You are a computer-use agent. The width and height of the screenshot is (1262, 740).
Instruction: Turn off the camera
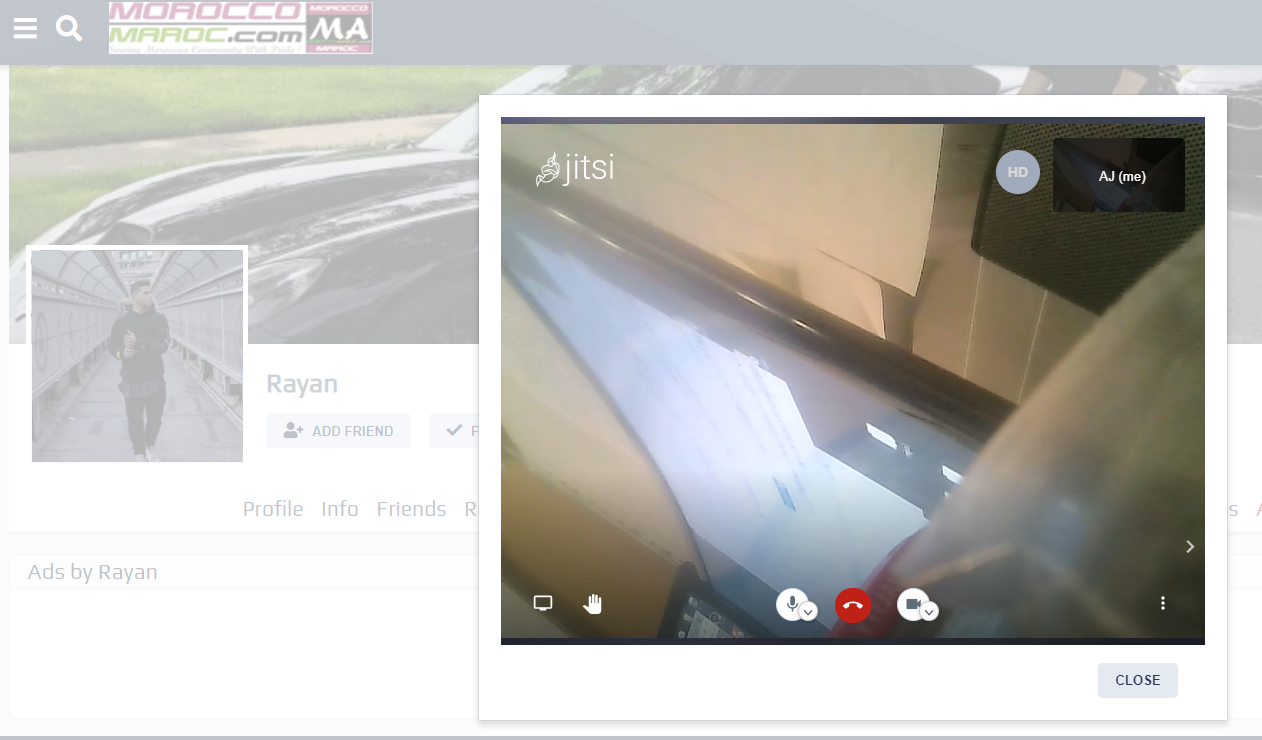tap(912, 603)
